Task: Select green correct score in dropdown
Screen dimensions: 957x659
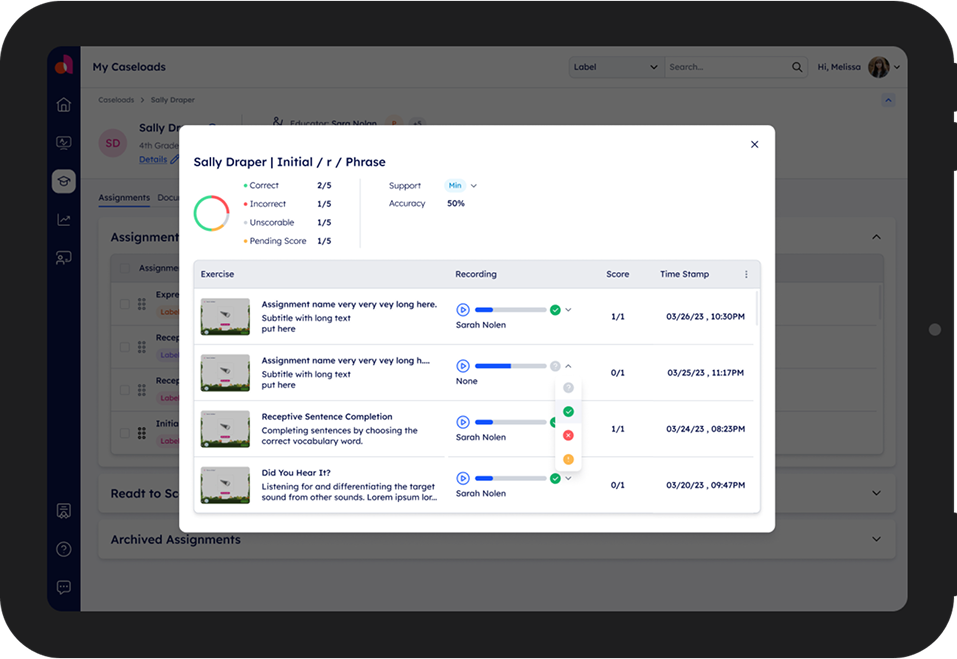Action: pyautogui.click(x=568, y=412)
